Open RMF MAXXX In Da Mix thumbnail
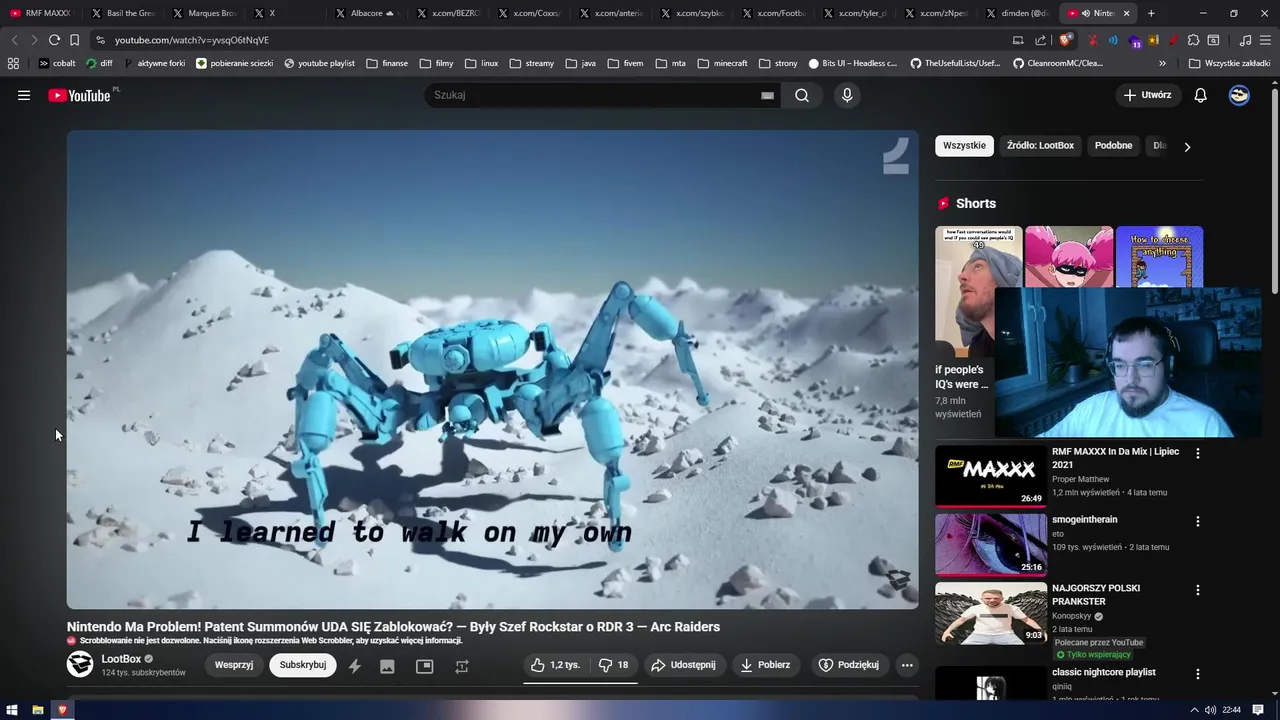 point(991,476)
